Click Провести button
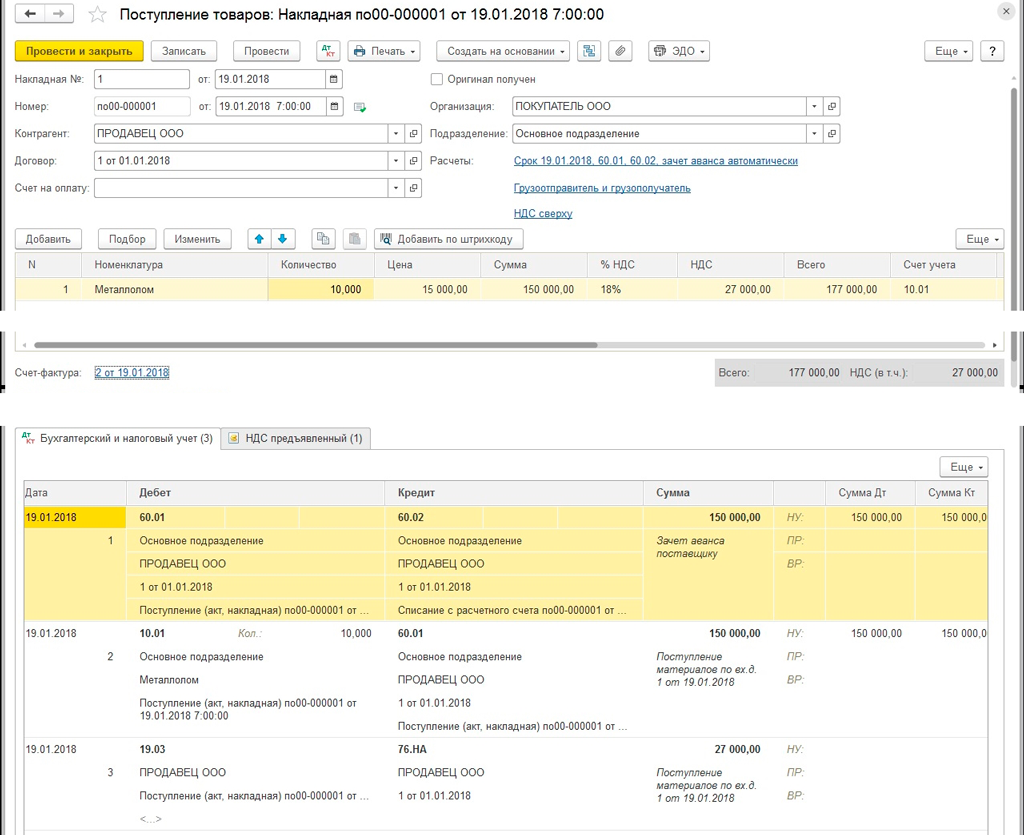 pyautogui.click(x=266, y=51)
